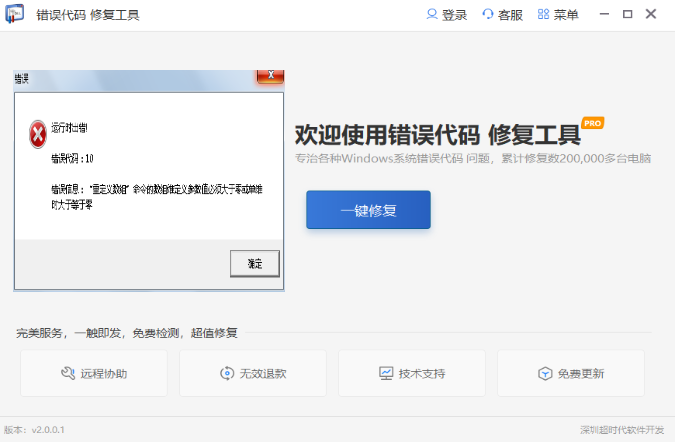Viewport: 675px width, 444px height.
Task: Minimize the repair tool window
Action: (604, 14)
